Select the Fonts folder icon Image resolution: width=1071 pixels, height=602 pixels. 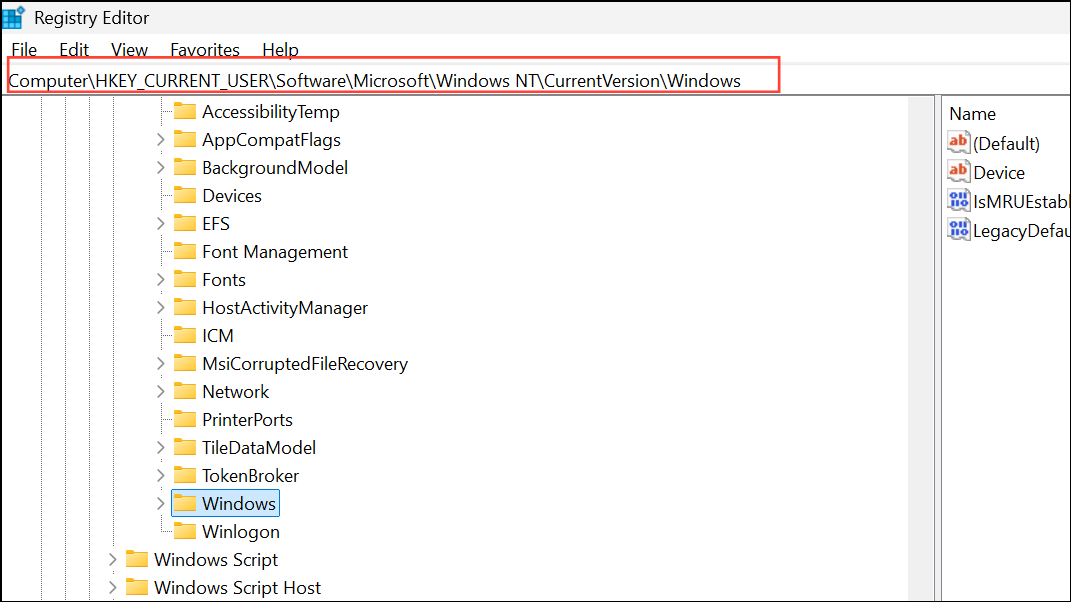[x=184, y=279]
